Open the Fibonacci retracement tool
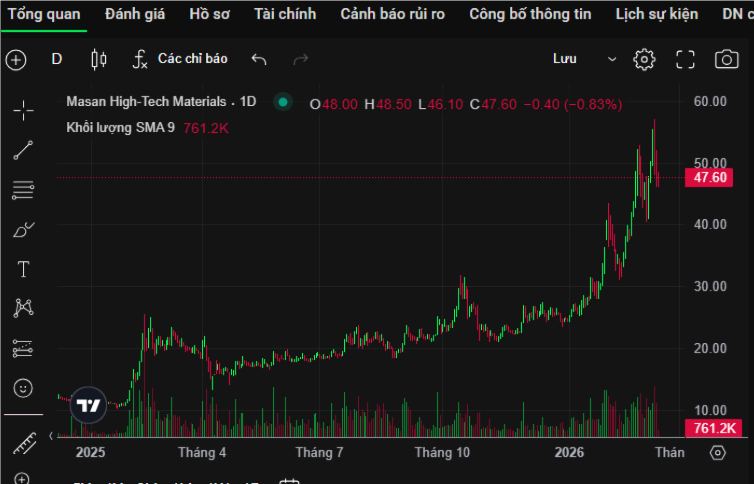The height and width of the screenshot is (484, 754). pos(23,190)
